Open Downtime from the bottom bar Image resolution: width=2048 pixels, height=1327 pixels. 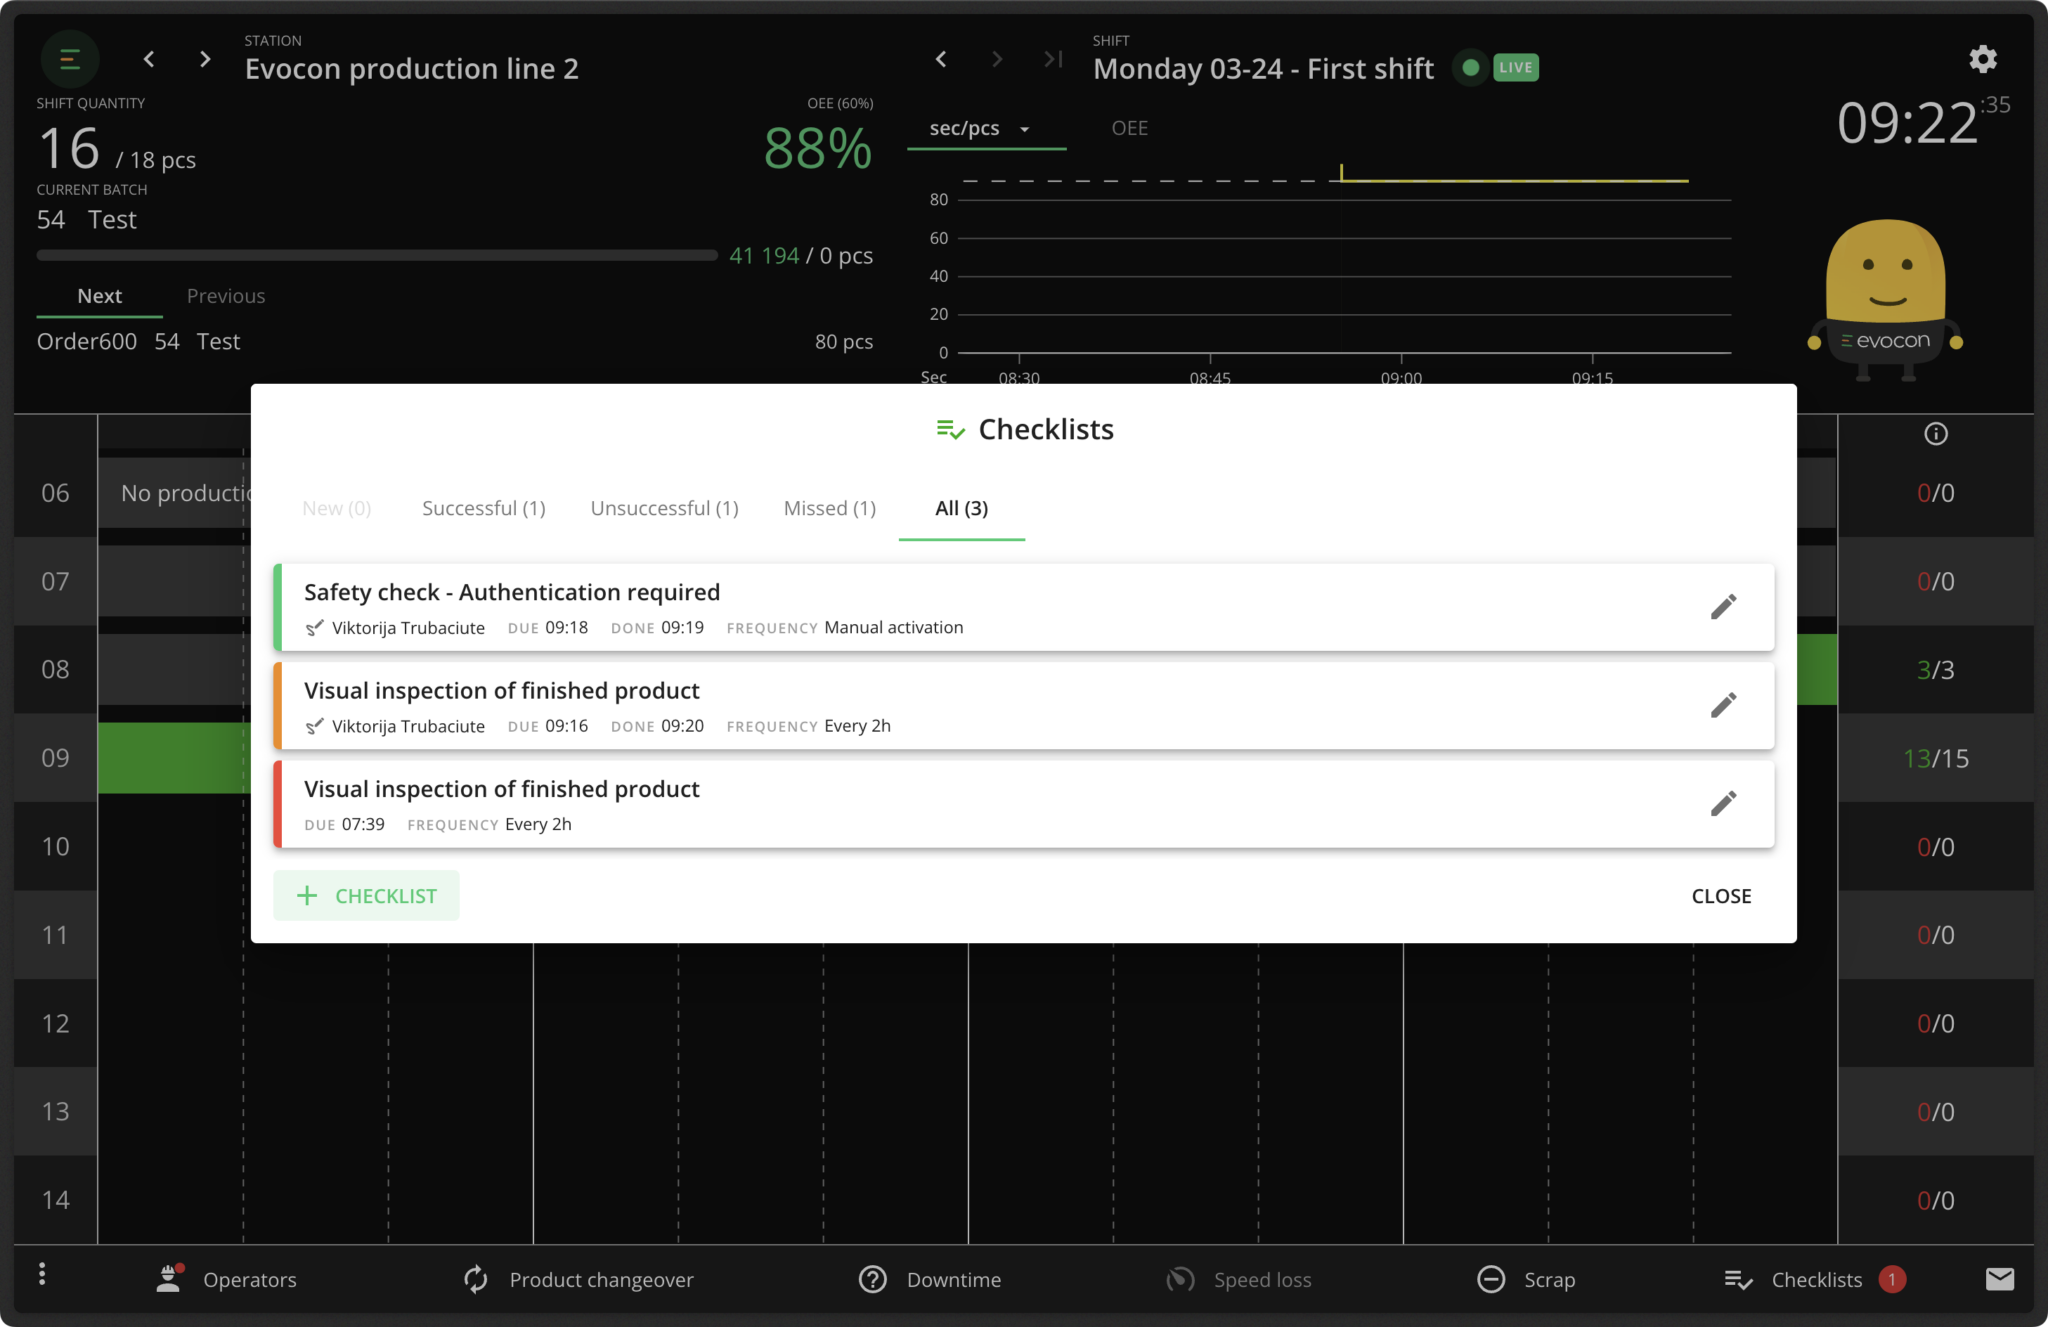point(929,1280)
